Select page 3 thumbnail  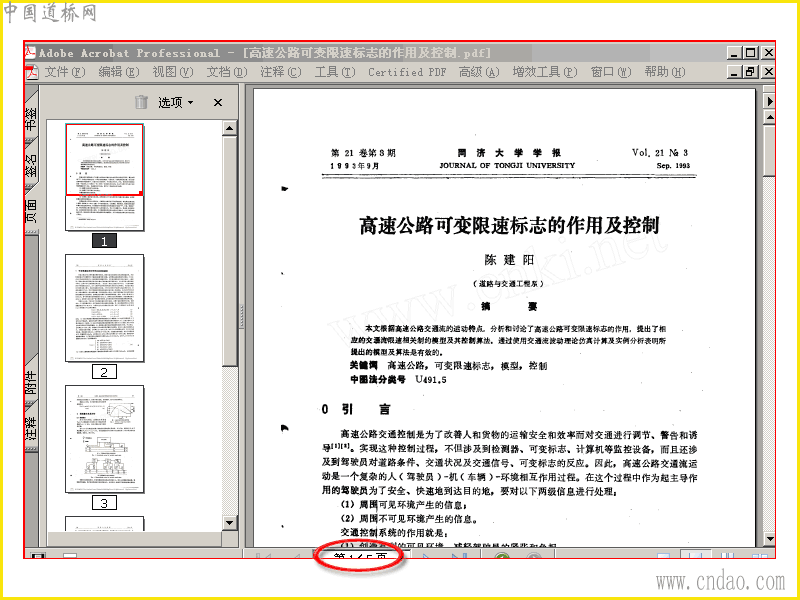coord(105,439)
